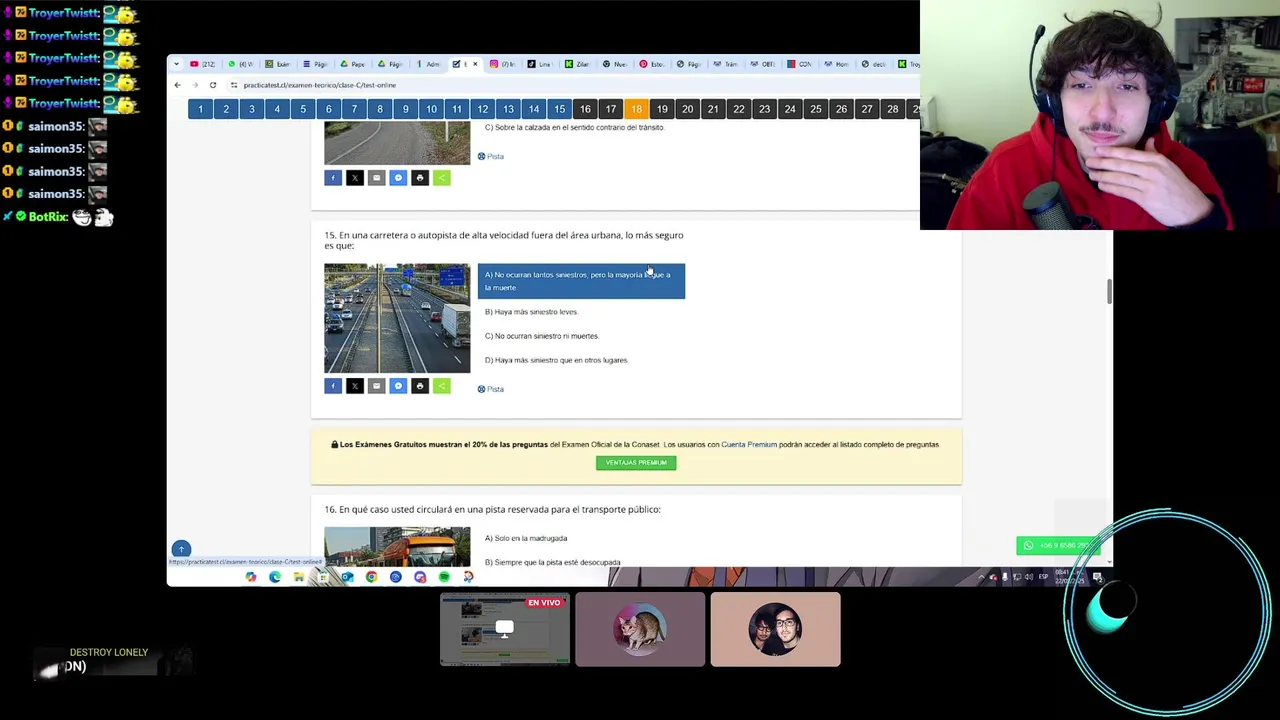
Task: Go back with the browser back arrow
Action: point(178,85)
